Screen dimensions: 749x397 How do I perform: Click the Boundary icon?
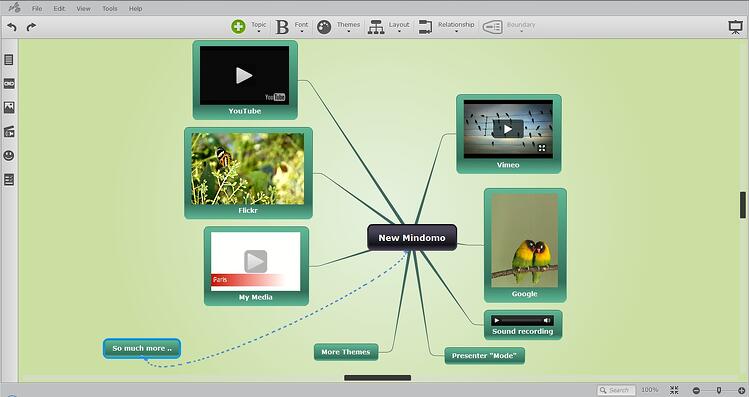(492, 27)
